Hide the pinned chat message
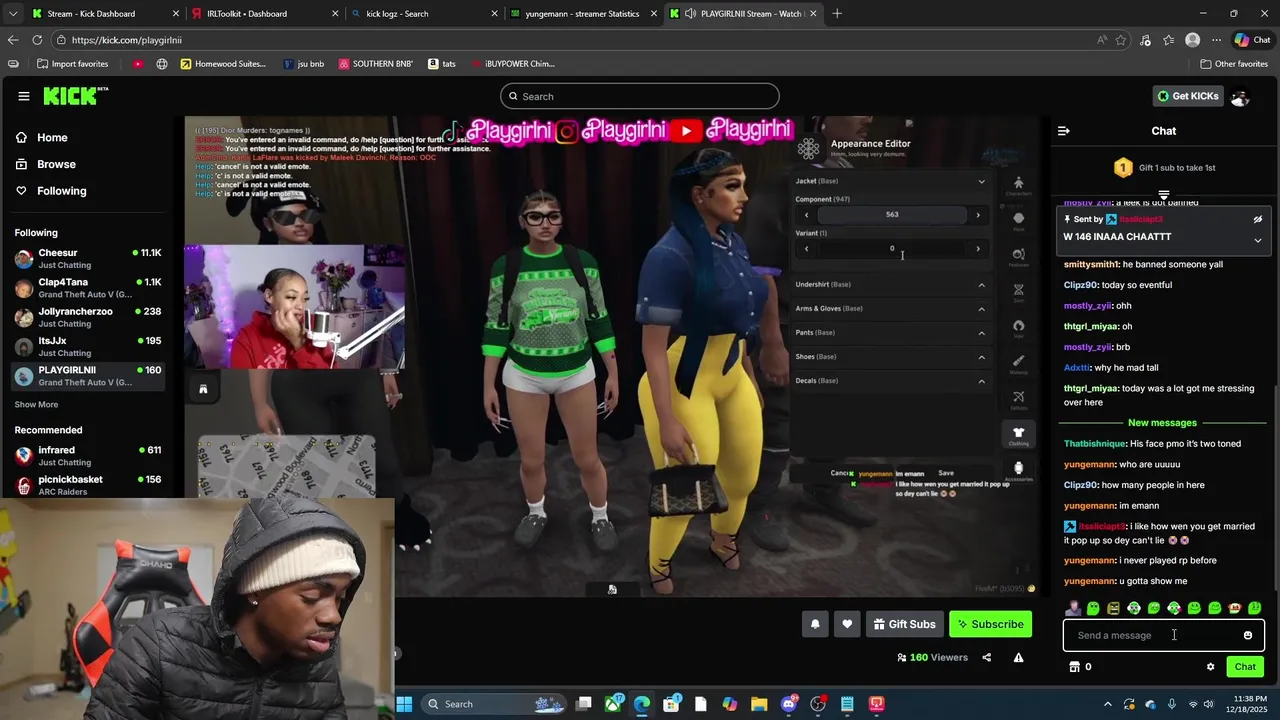Viewport: 1280px width, 720px height. pyautogui.click(x=1258, y=219)
